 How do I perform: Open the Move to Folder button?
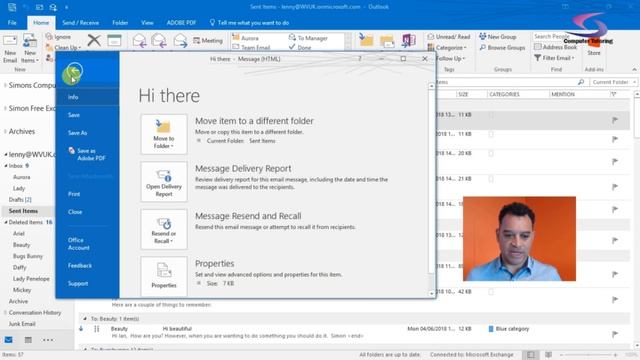click(x=164, y=134)
